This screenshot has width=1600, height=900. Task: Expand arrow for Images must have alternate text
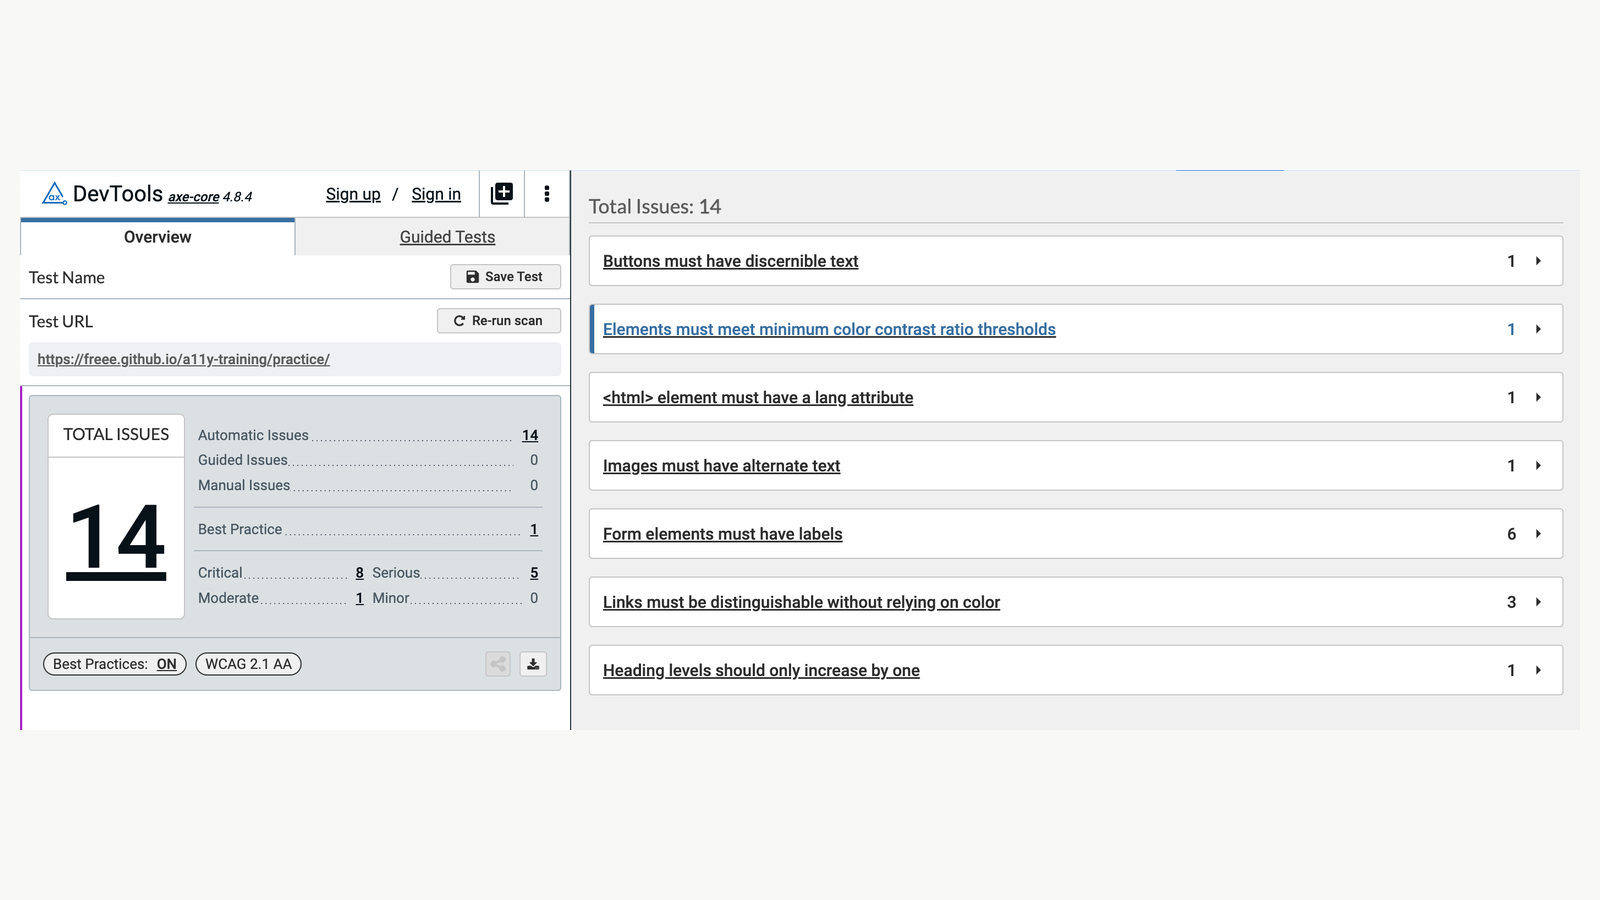pos(1538,466)
